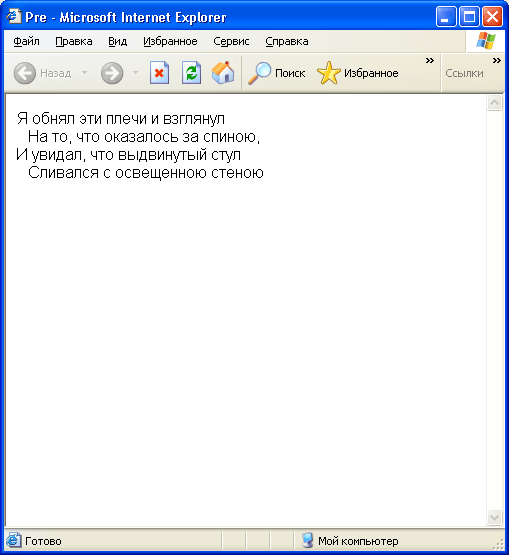
Task: Open the Сервис menu
Action: tap(231, 41)
